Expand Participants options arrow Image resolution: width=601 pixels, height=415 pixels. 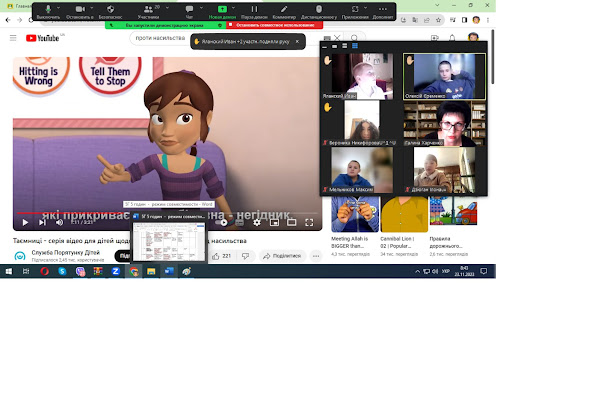pos(167,8)
